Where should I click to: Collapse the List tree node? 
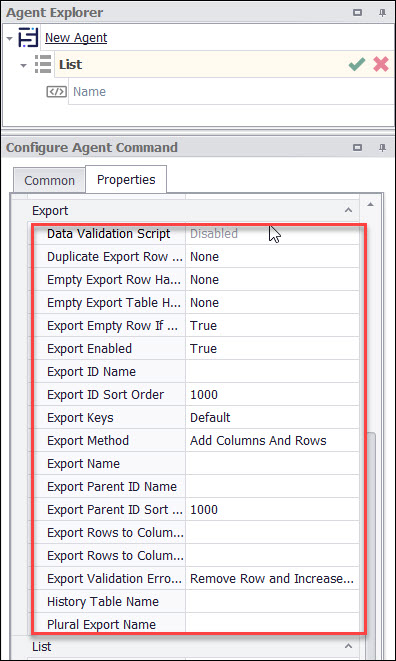24,65
